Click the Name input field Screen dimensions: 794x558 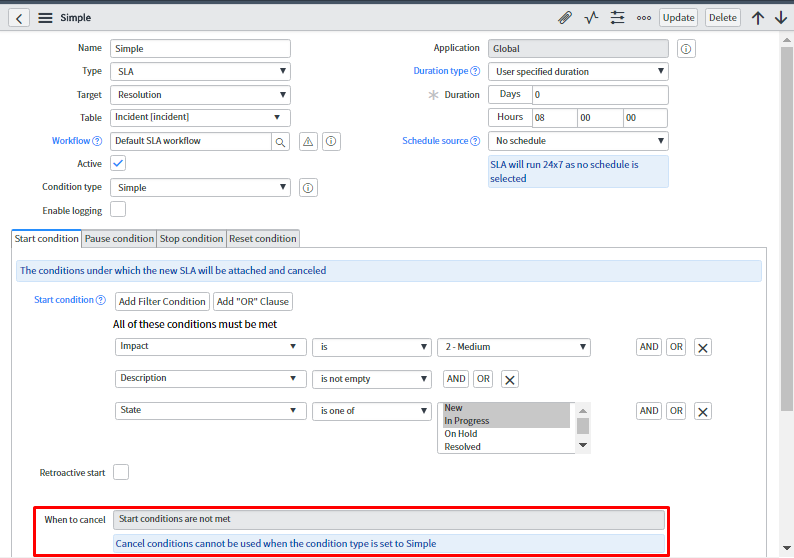[x=201, y=49]
